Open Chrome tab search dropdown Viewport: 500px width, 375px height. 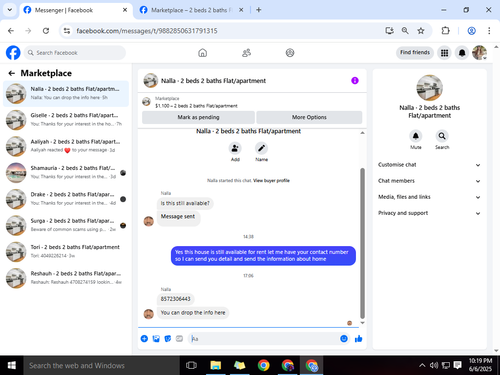10,10
